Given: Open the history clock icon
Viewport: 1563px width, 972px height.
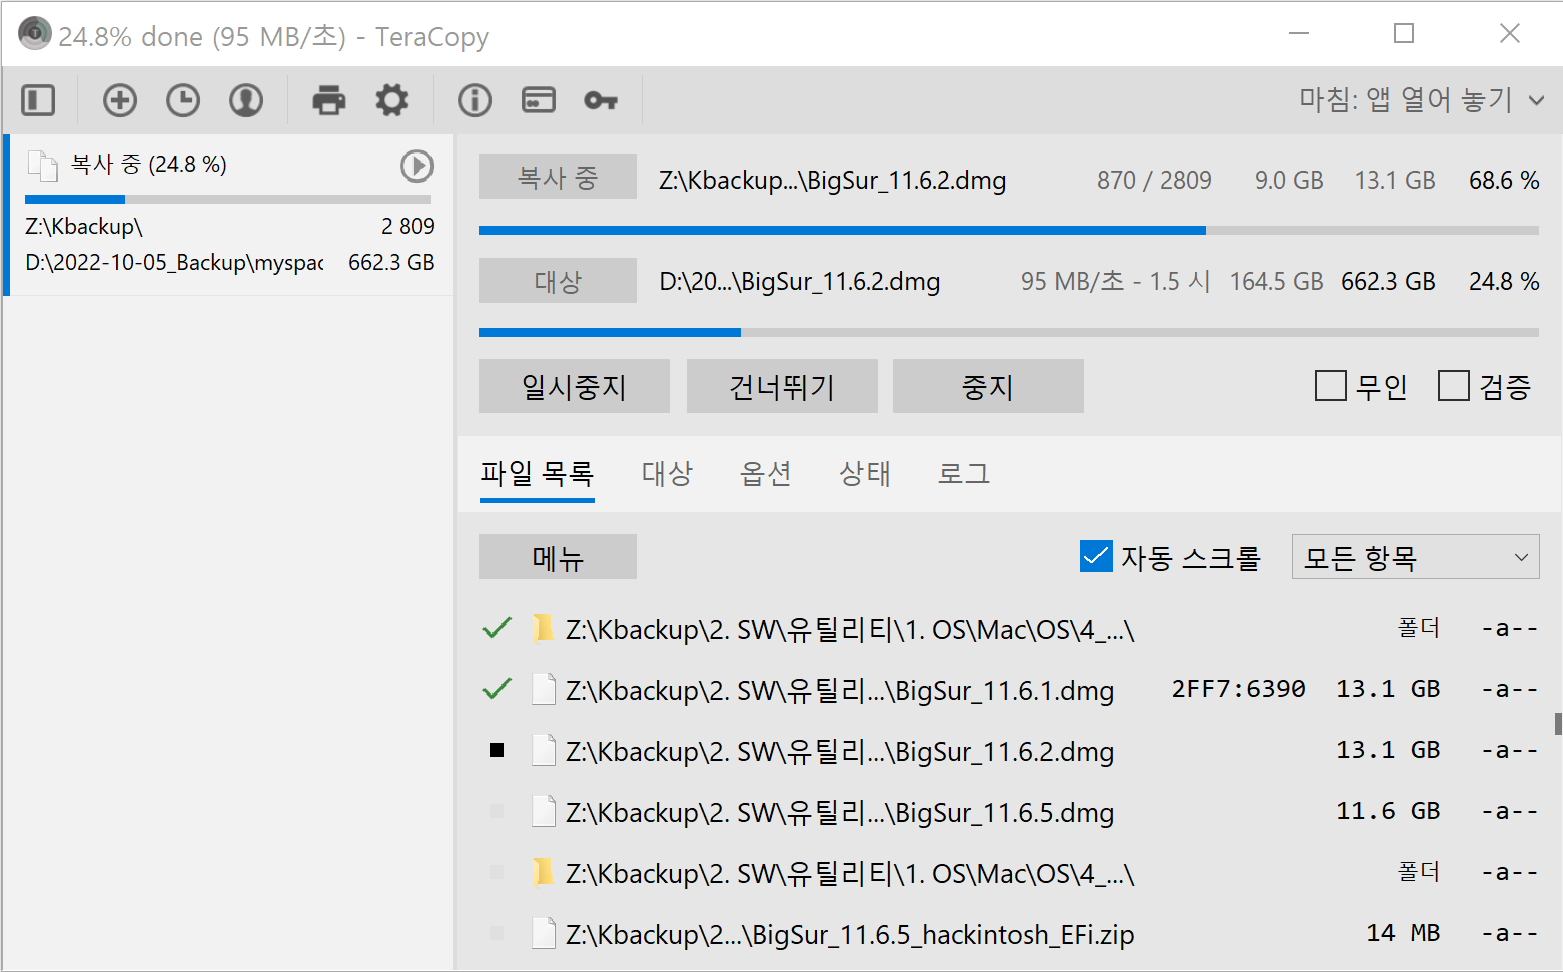Looking at the screenshot, I should pyautogui.click(x=183, y=100).
